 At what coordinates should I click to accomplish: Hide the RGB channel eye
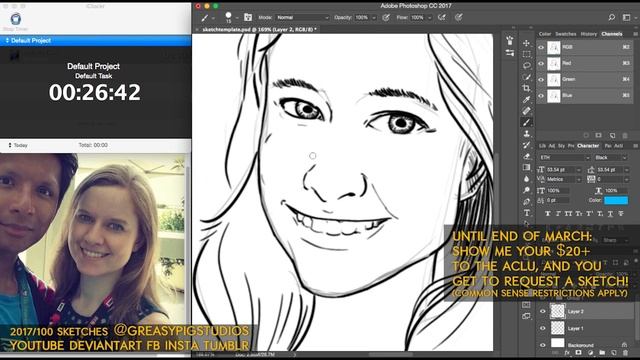click(541, 47)
